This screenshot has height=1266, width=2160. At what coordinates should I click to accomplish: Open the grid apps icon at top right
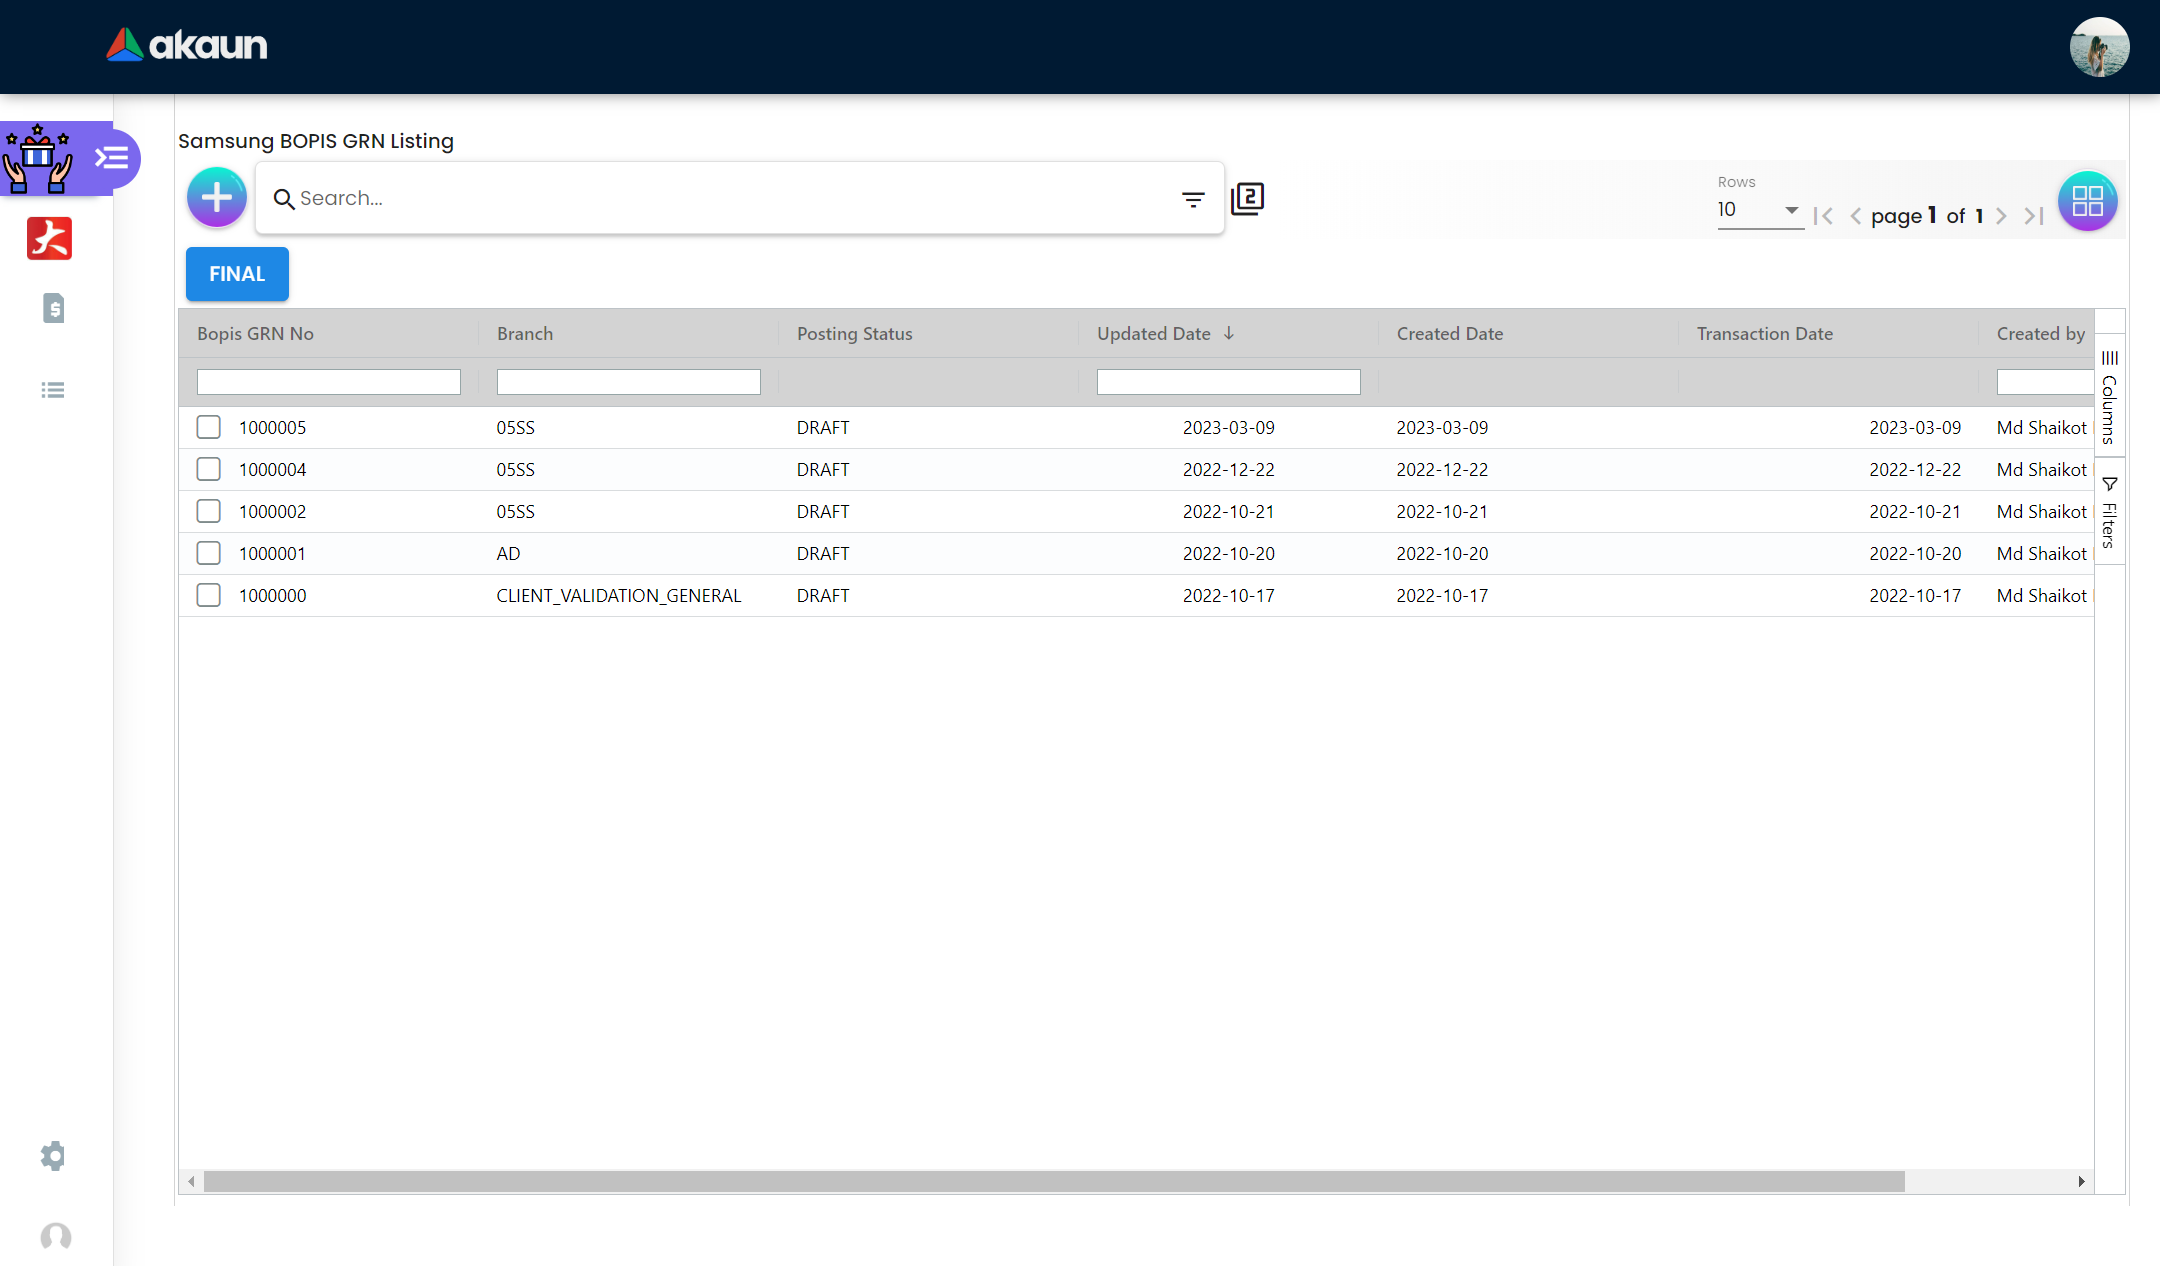2087,201
